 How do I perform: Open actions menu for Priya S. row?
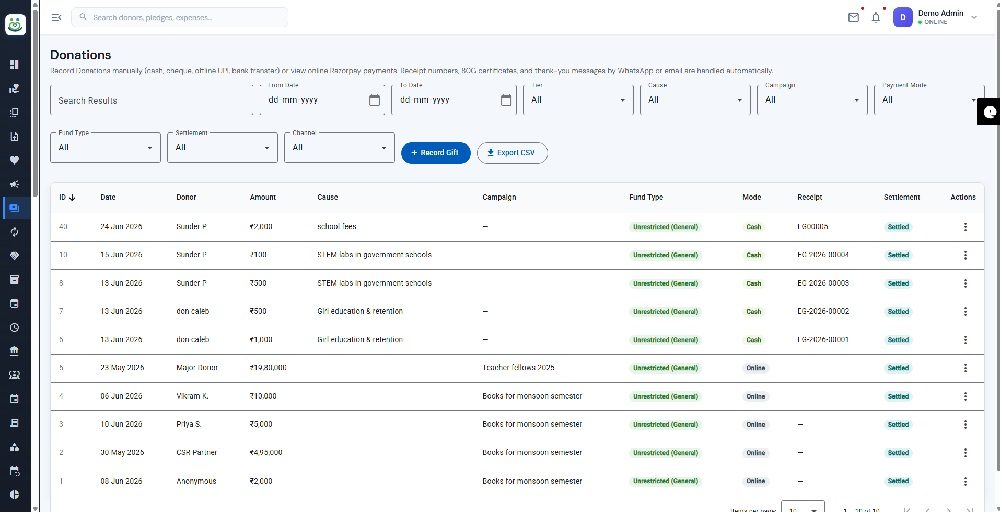pyautogui.click(x=965, y=424)
